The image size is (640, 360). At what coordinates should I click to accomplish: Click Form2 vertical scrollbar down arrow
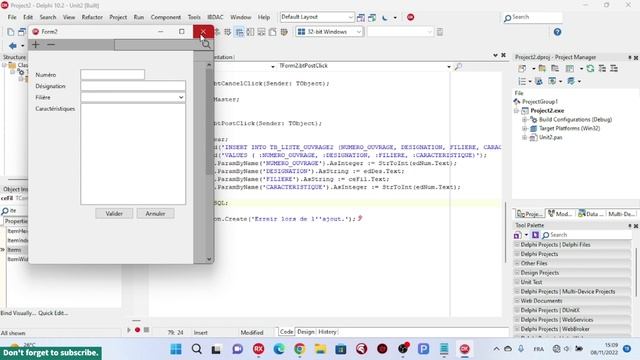point(209,259)
